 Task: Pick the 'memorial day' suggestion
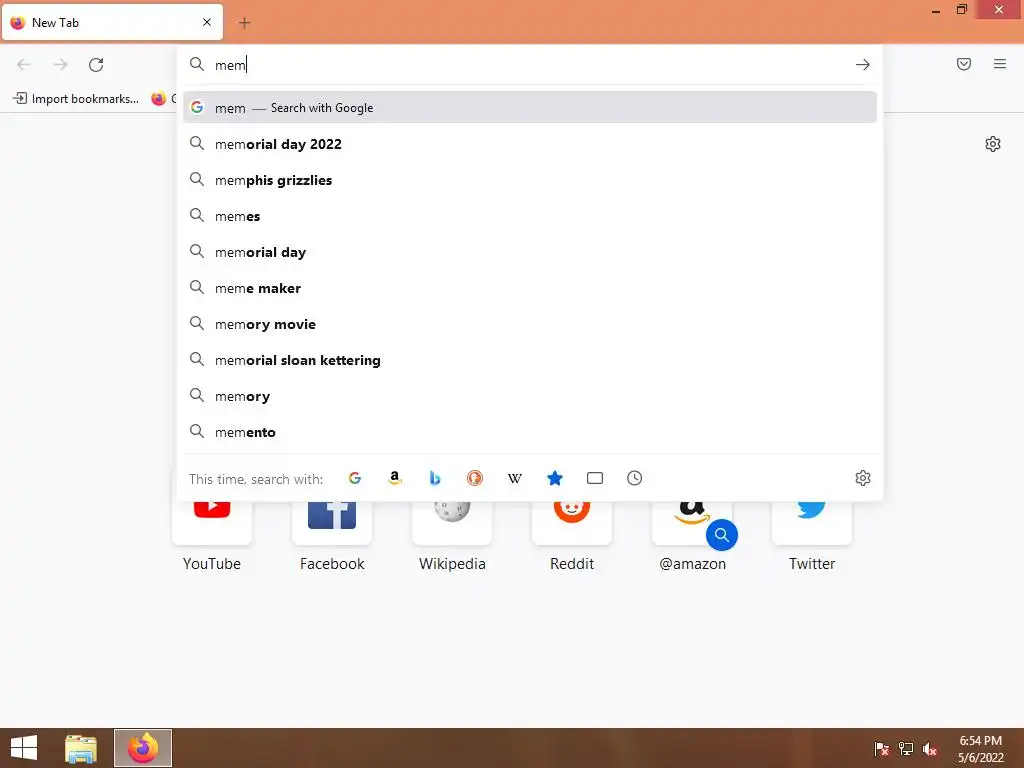coord(530,252)
